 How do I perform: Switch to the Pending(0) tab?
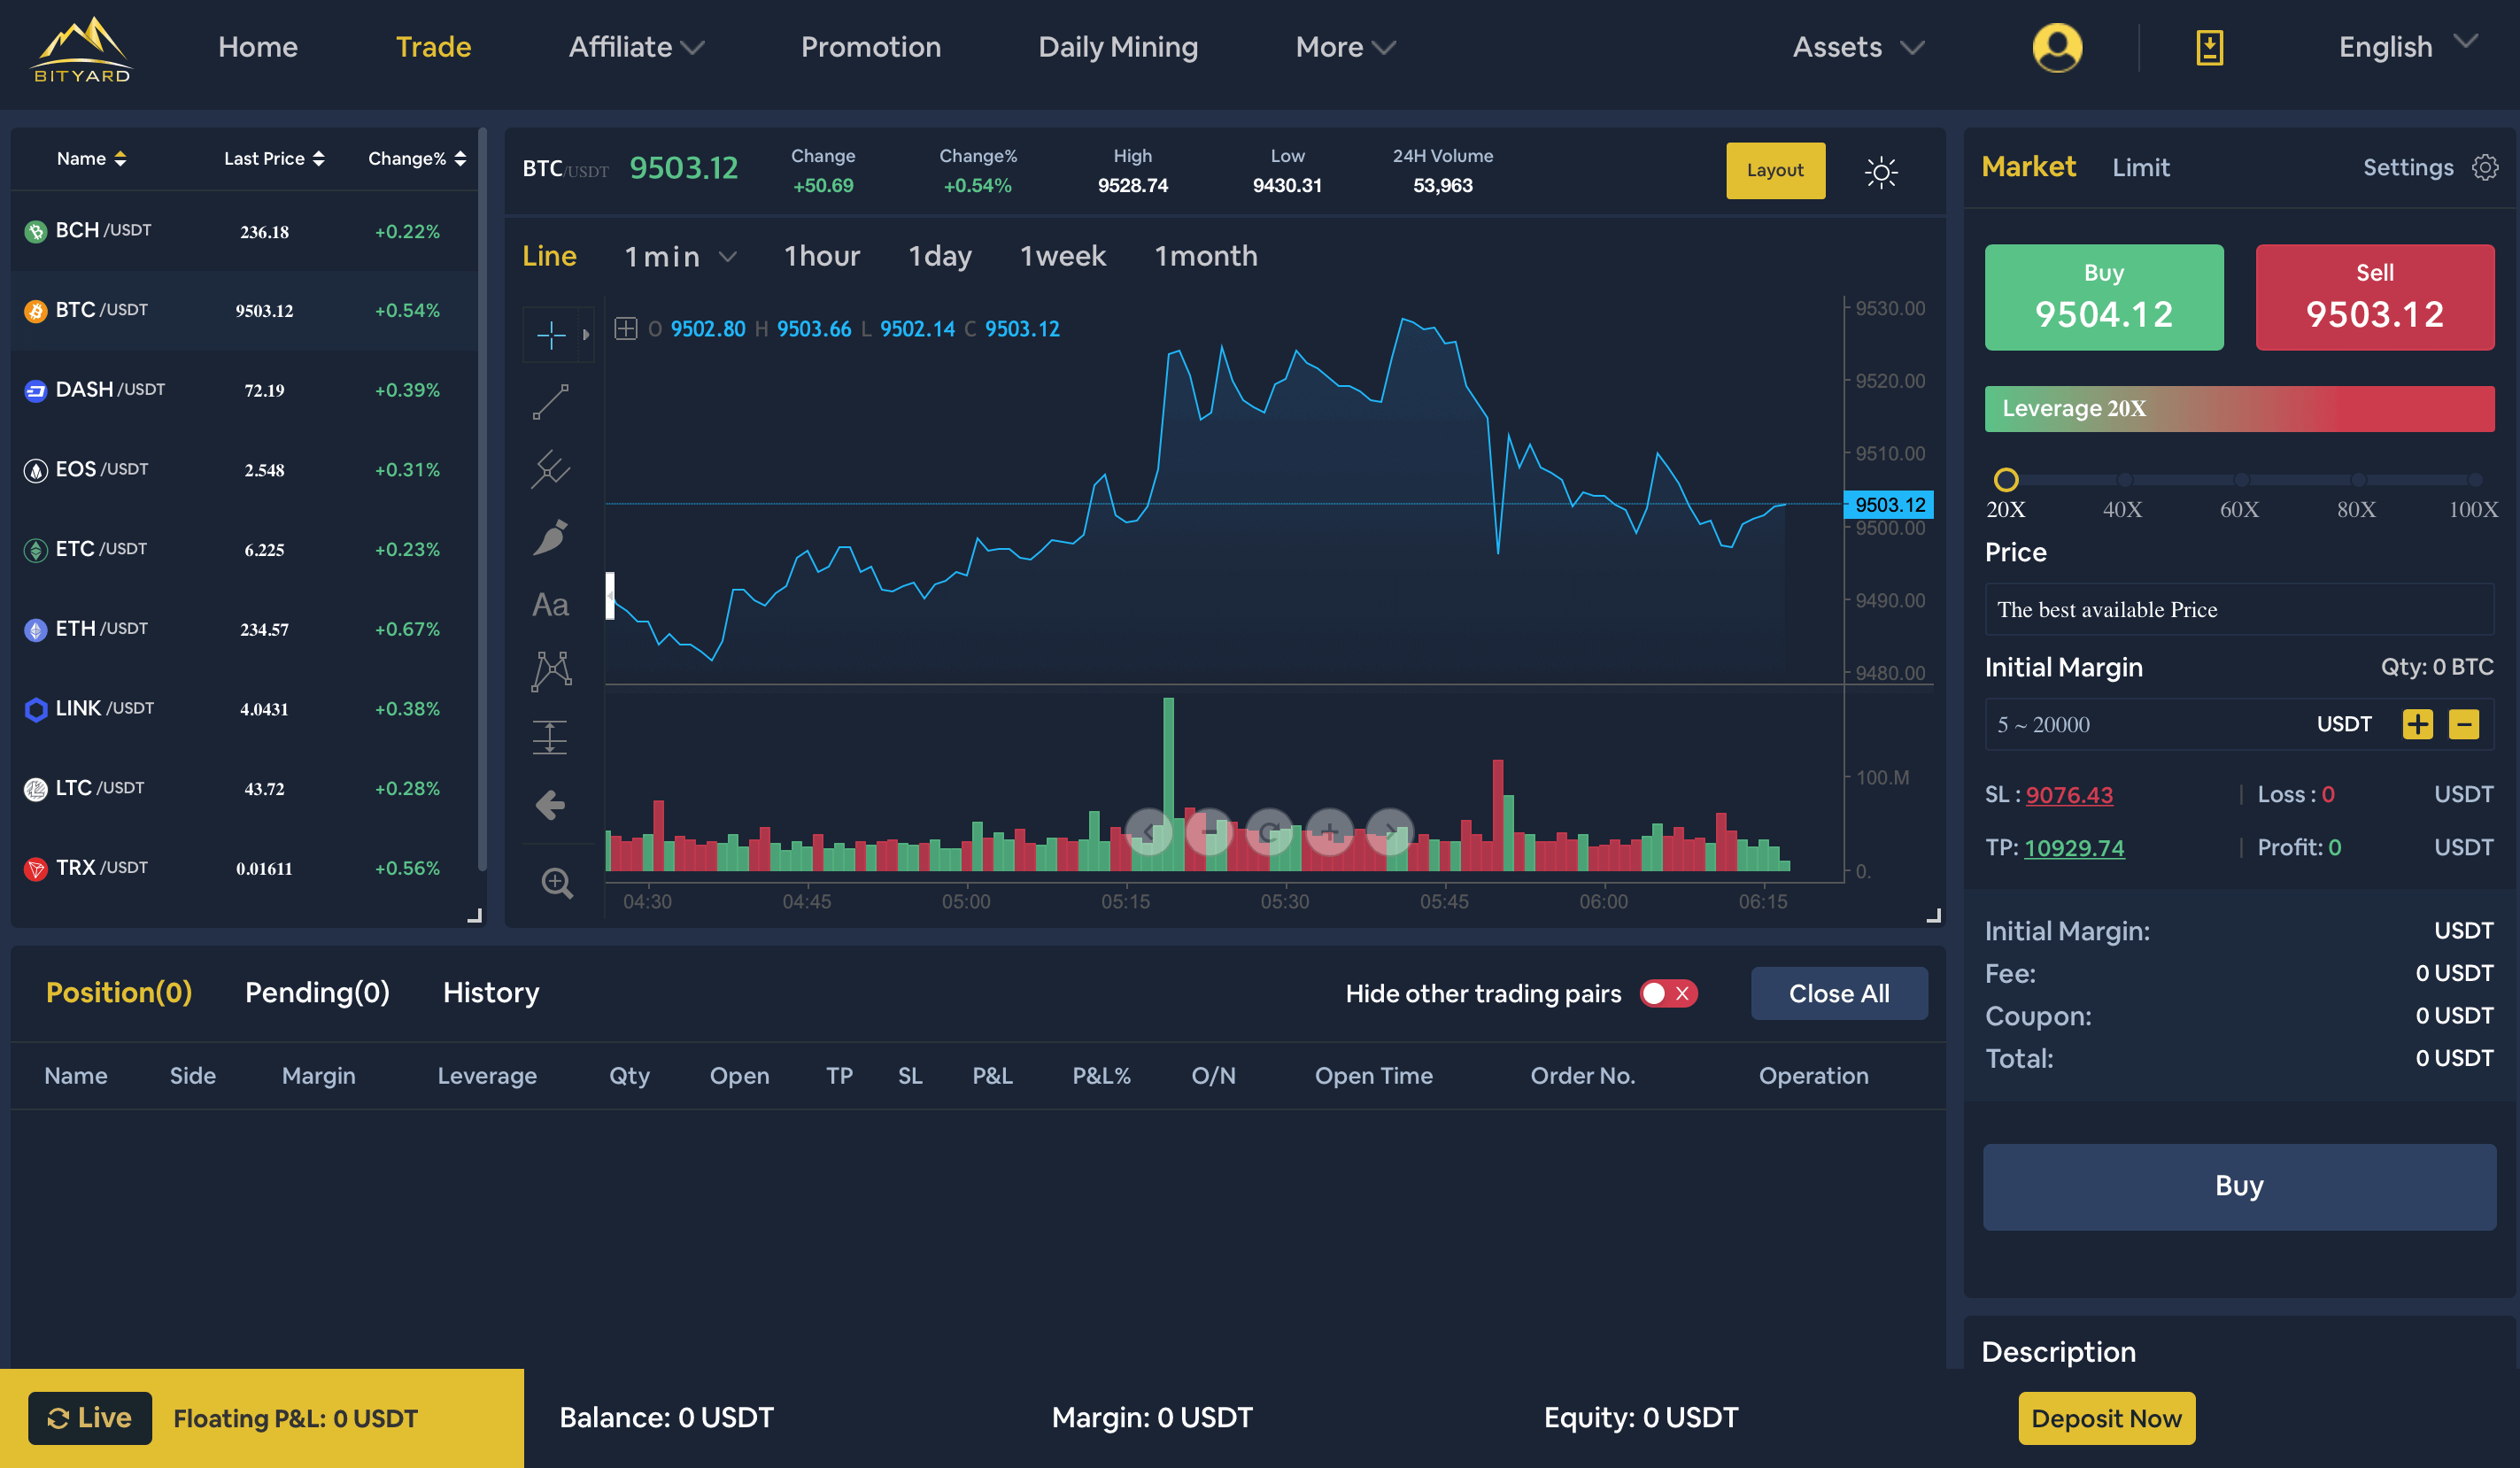pyautogui.click(x=317, y=992)
